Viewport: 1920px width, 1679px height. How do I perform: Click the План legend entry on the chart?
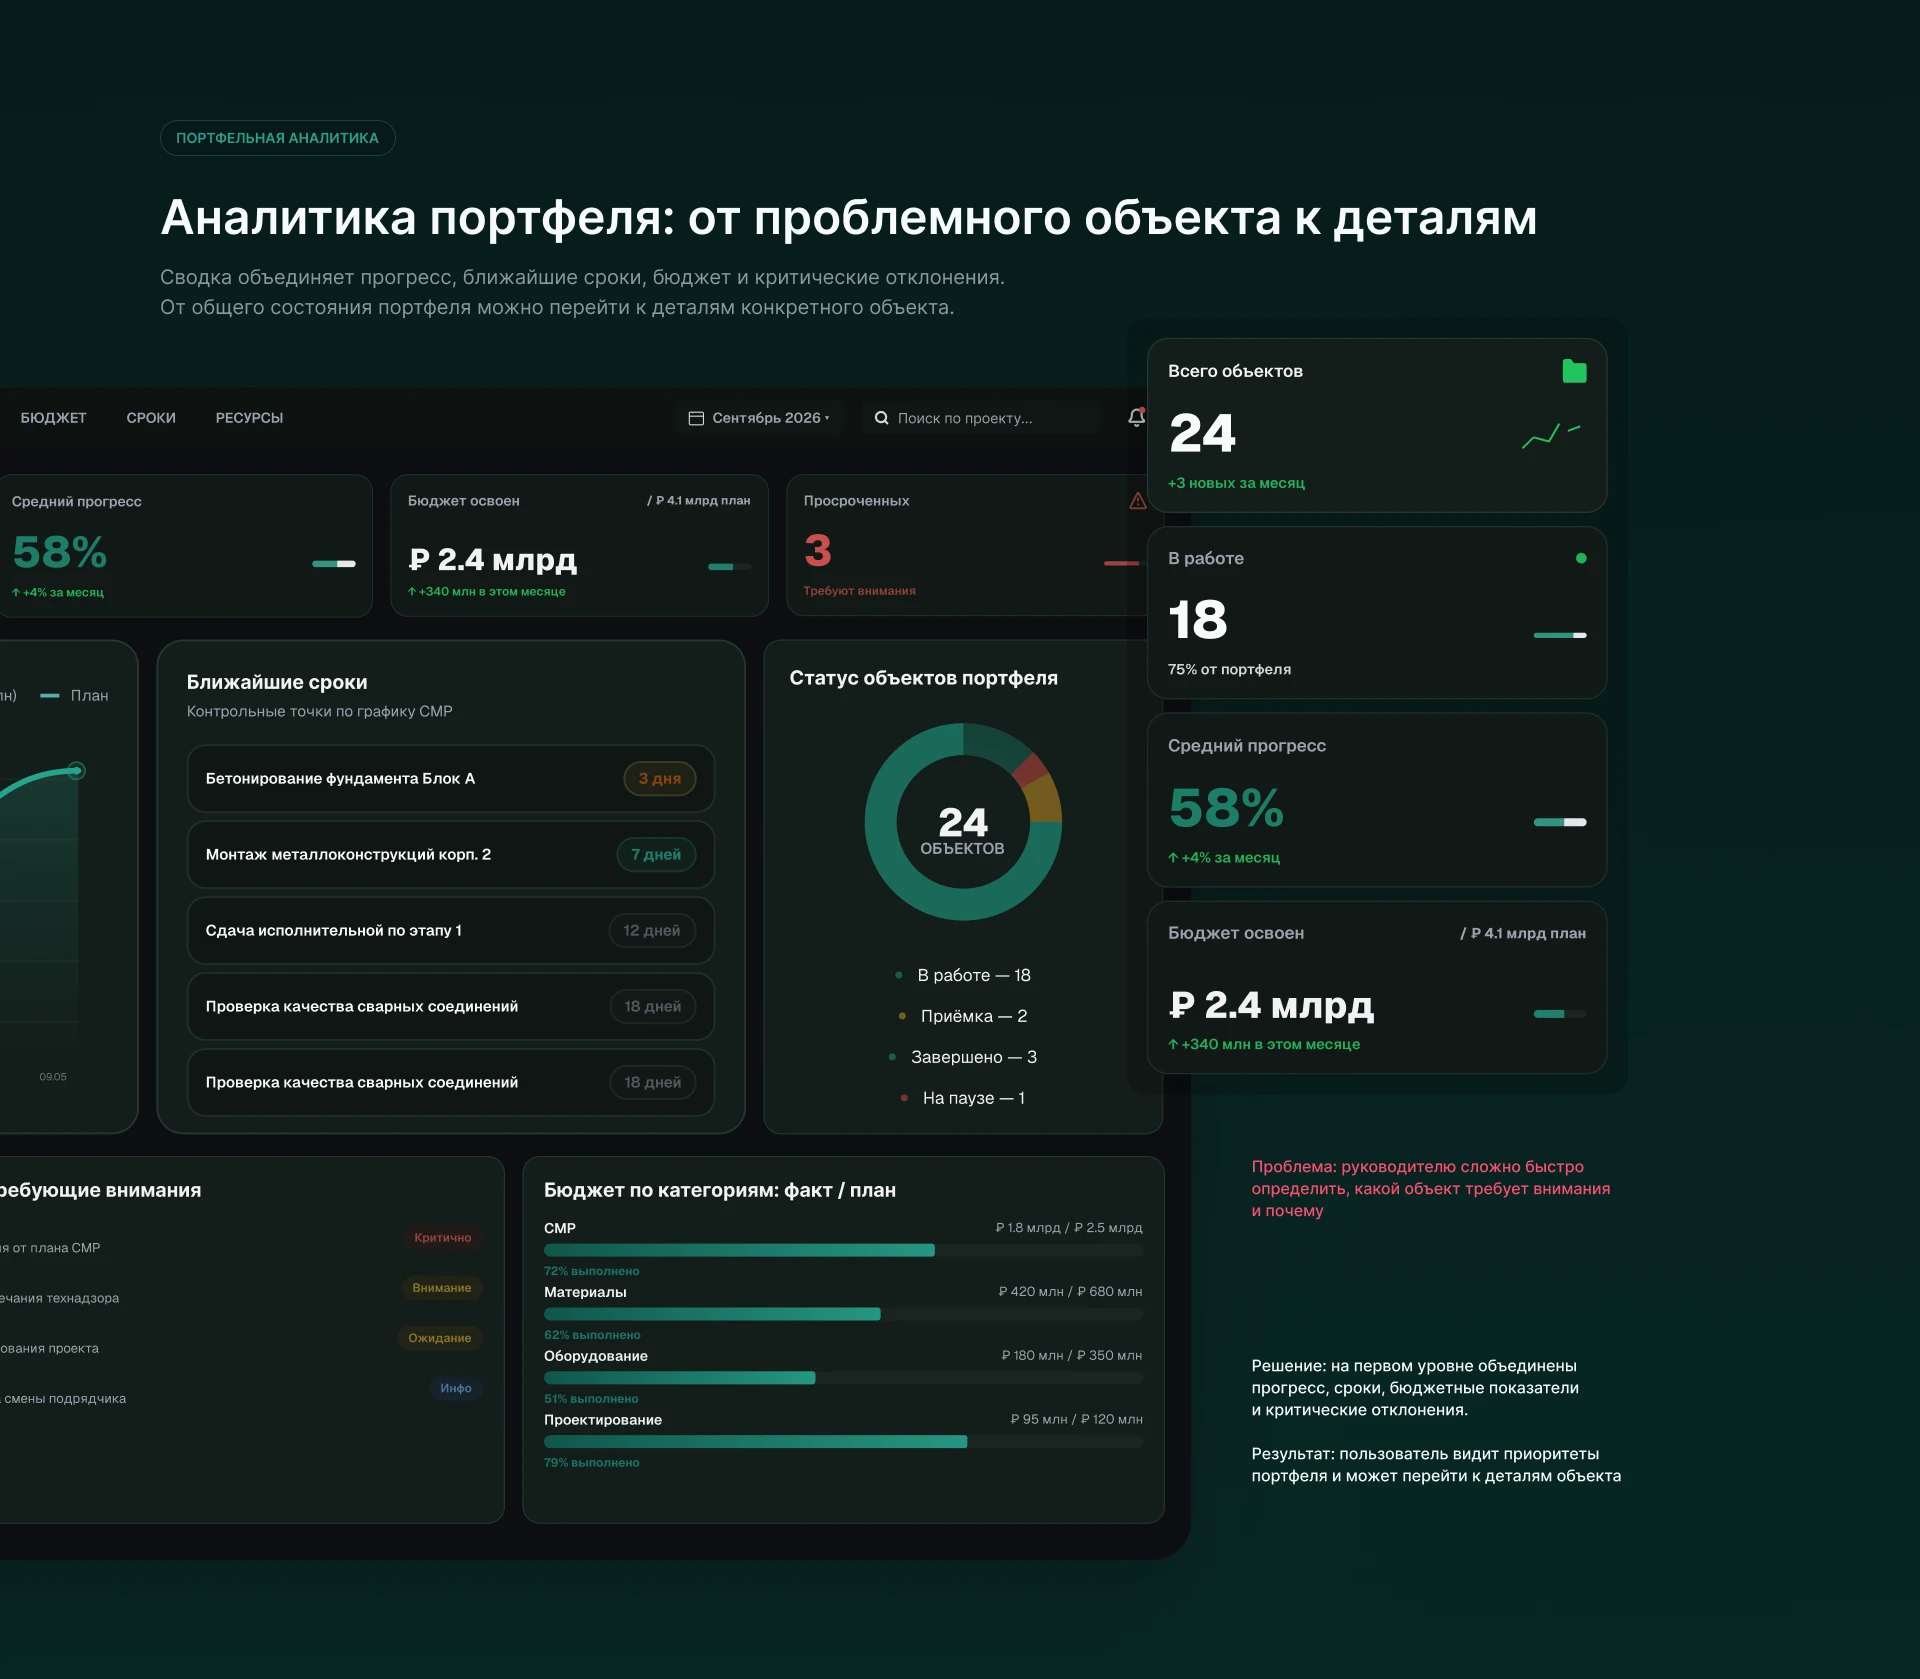click(x=75, y=695)
